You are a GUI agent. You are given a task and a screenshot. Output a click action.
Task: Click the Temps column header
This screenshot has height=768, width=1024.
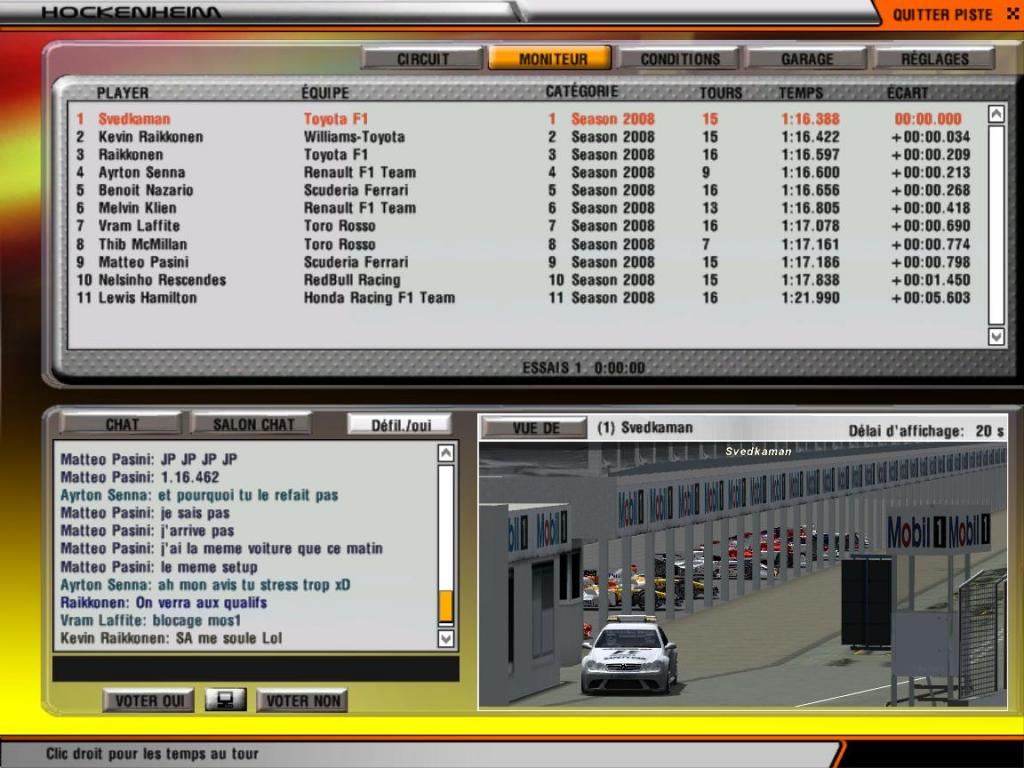click(x=801, y=93)
